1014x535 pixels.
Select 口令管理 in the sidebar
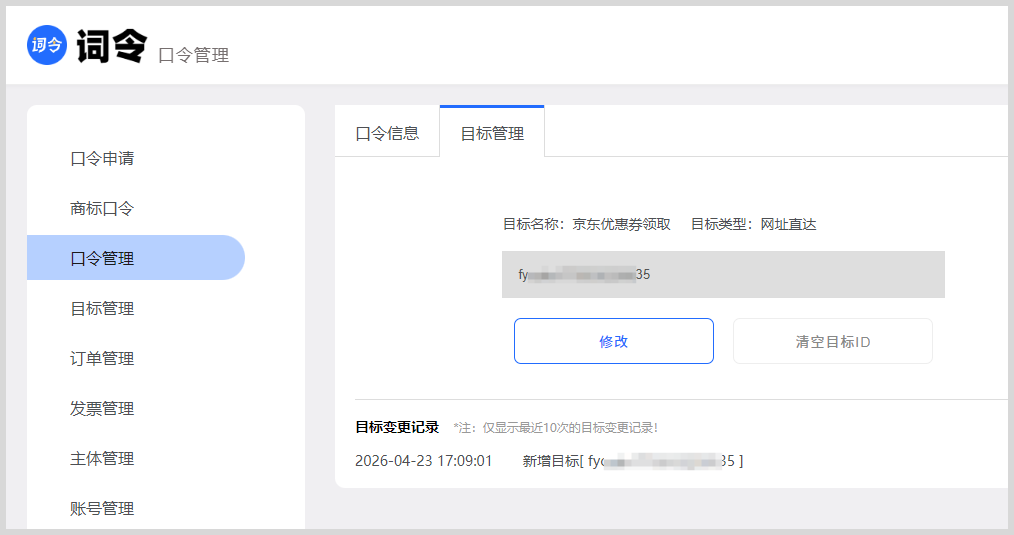click(136, 257)
